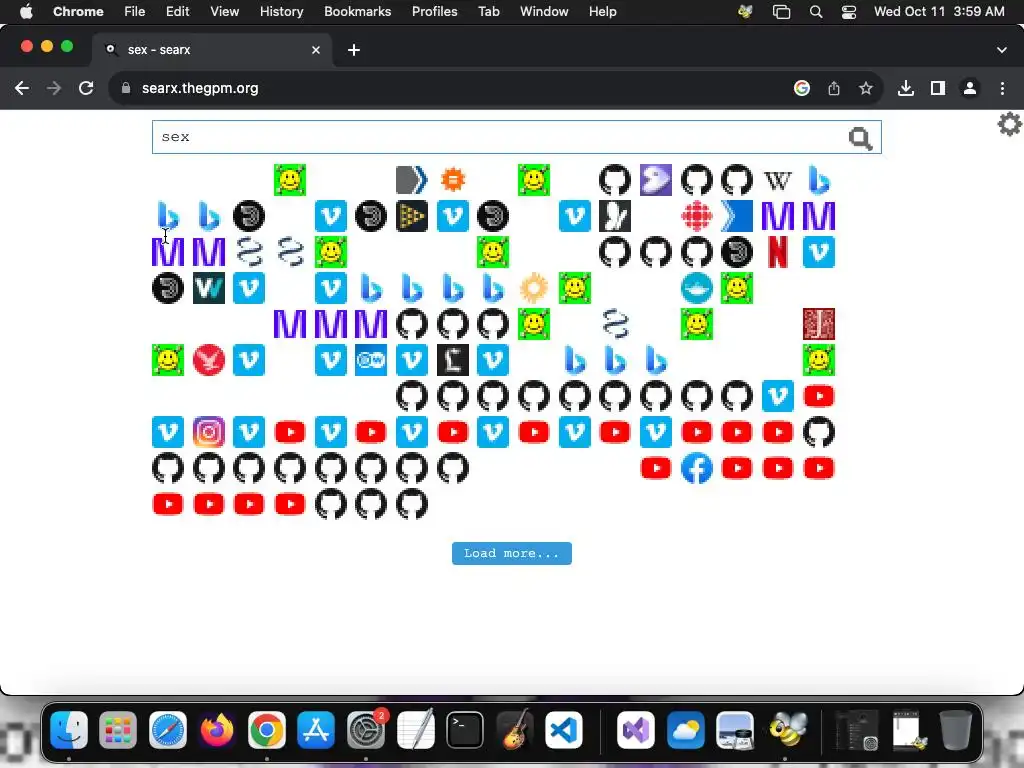Open the red circle bird favicon result
This screenshot has height=768, width=1024.
click(209, 360)
